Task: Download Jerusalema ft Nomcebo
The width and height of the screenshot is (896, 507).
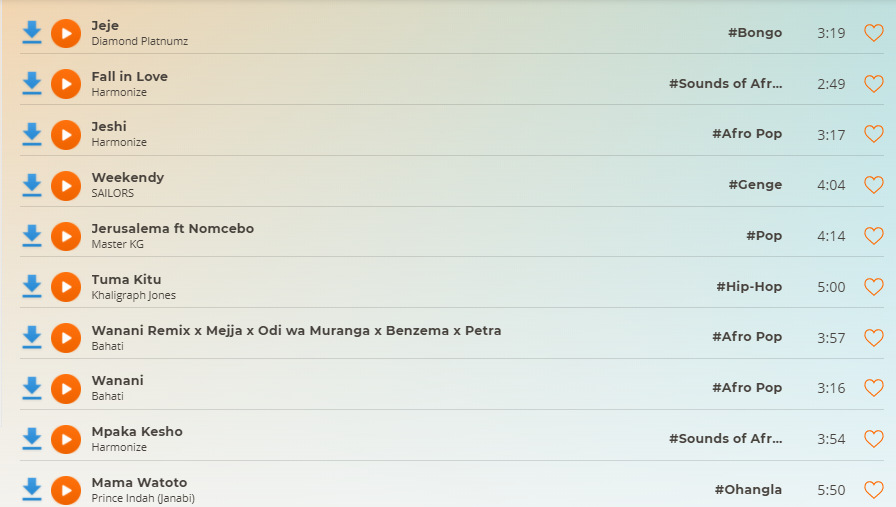Action: [32, 236]
